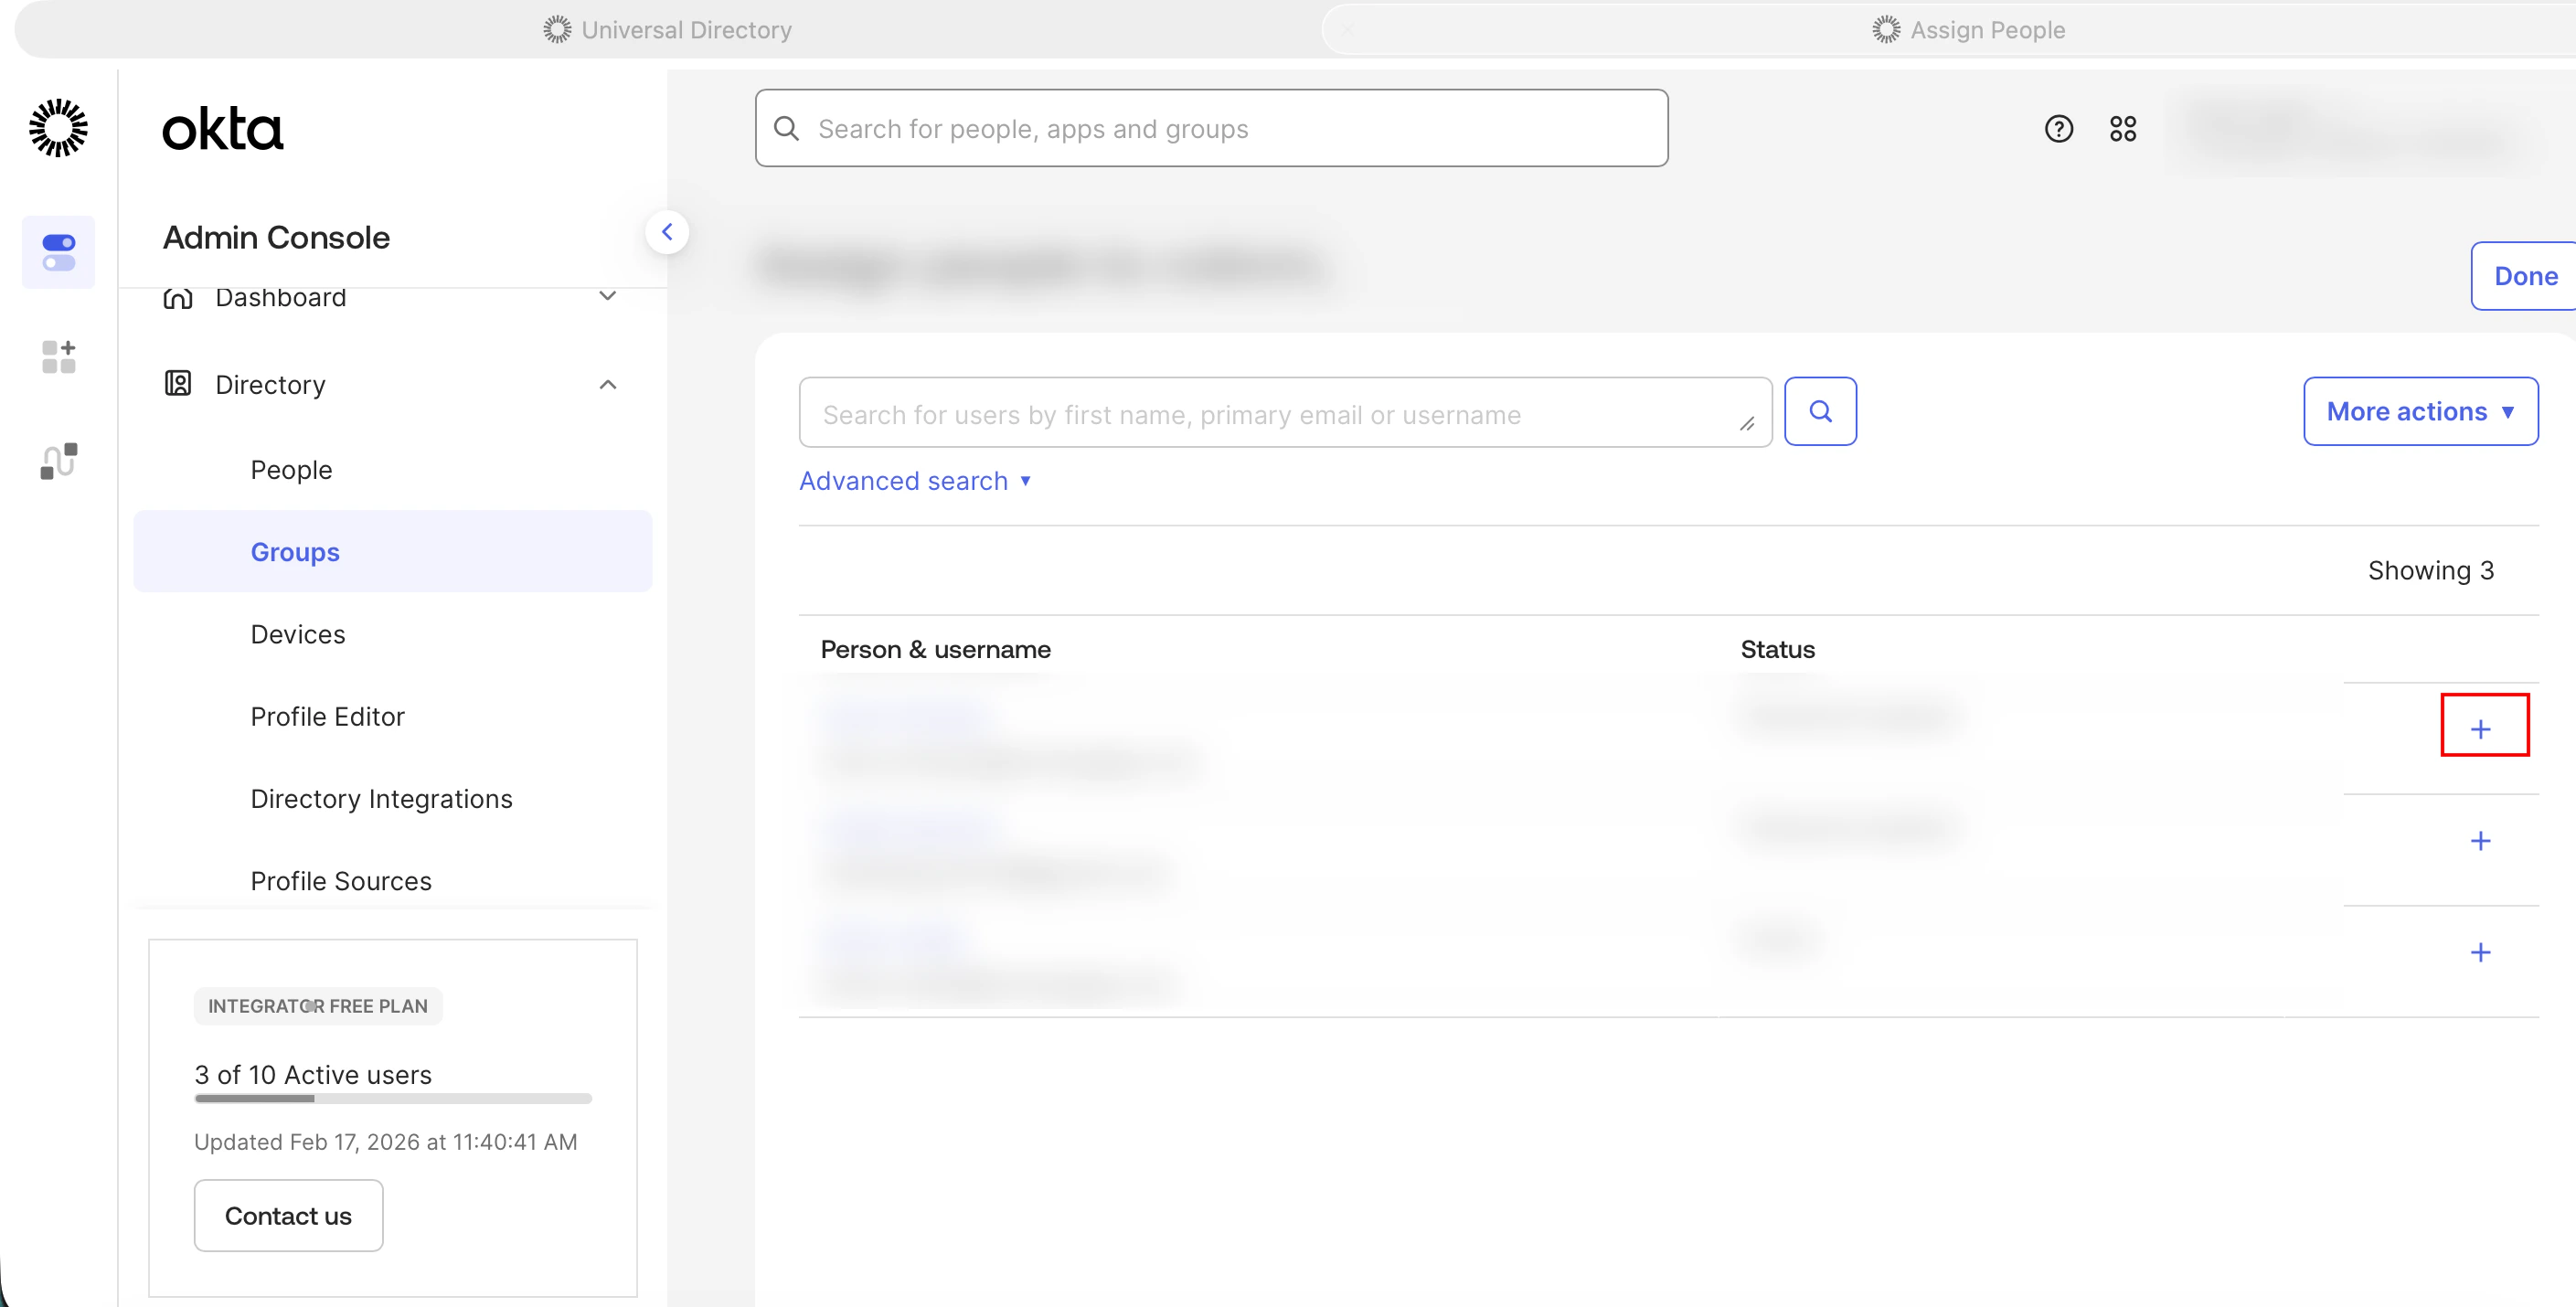Collapse the Admin Console sidebar chevron
2576x1307 pixels.
(667, 232)
